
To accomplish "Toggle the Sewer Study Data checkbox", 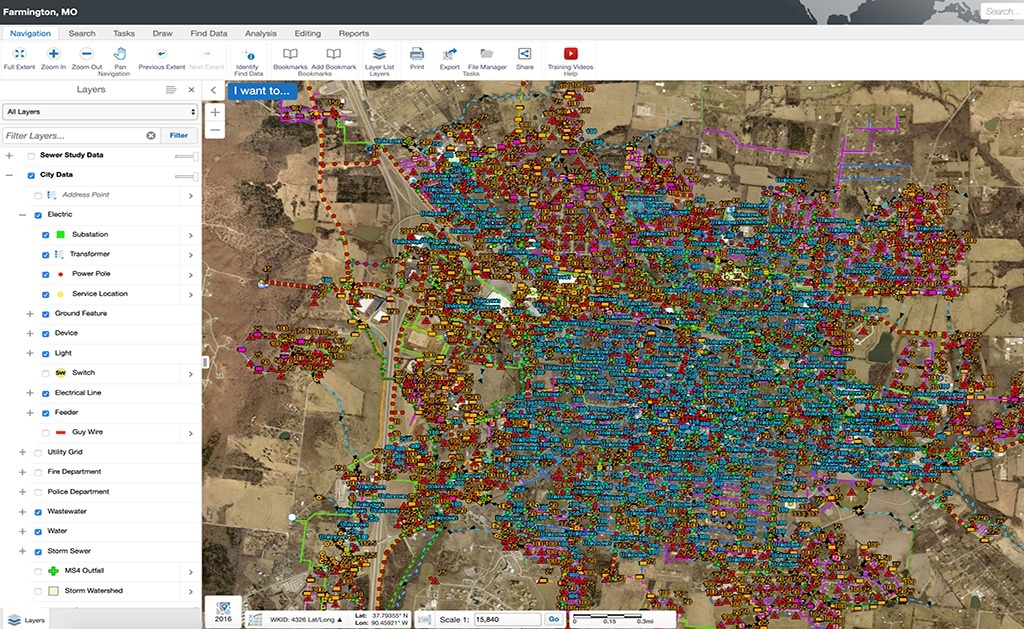I will tap(31, 155).
